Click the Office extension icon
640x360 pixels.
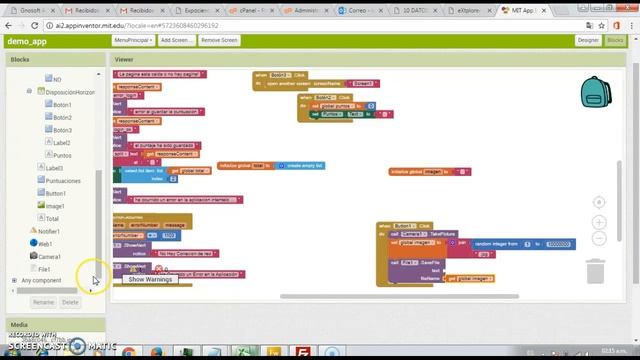pyautogui.click(x=616, y=26)
